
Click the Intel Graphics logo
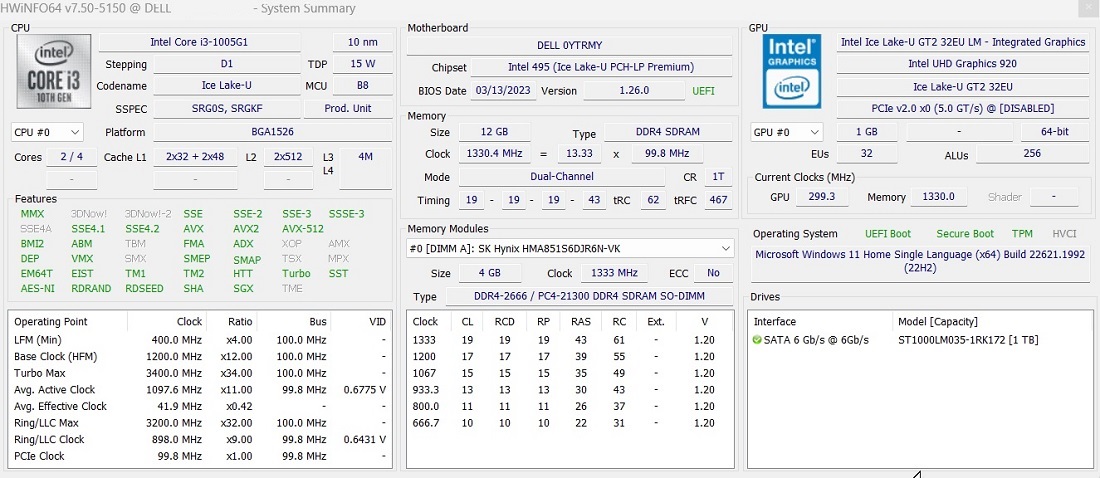coord(792,71)
